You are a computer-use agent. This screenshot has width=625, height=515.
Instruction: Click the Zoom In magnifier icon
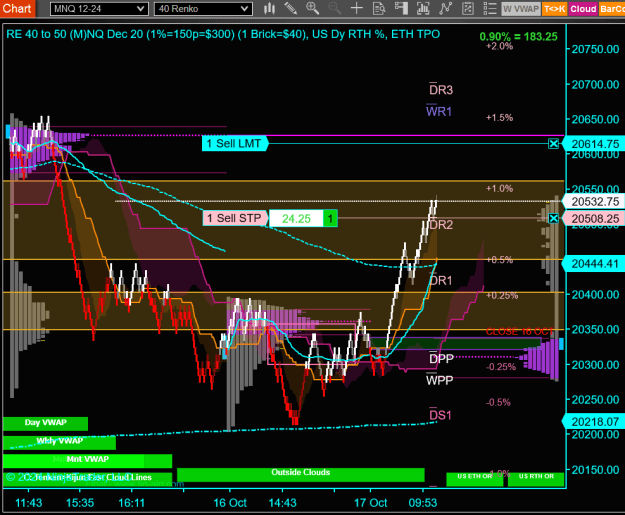[312, 8]
